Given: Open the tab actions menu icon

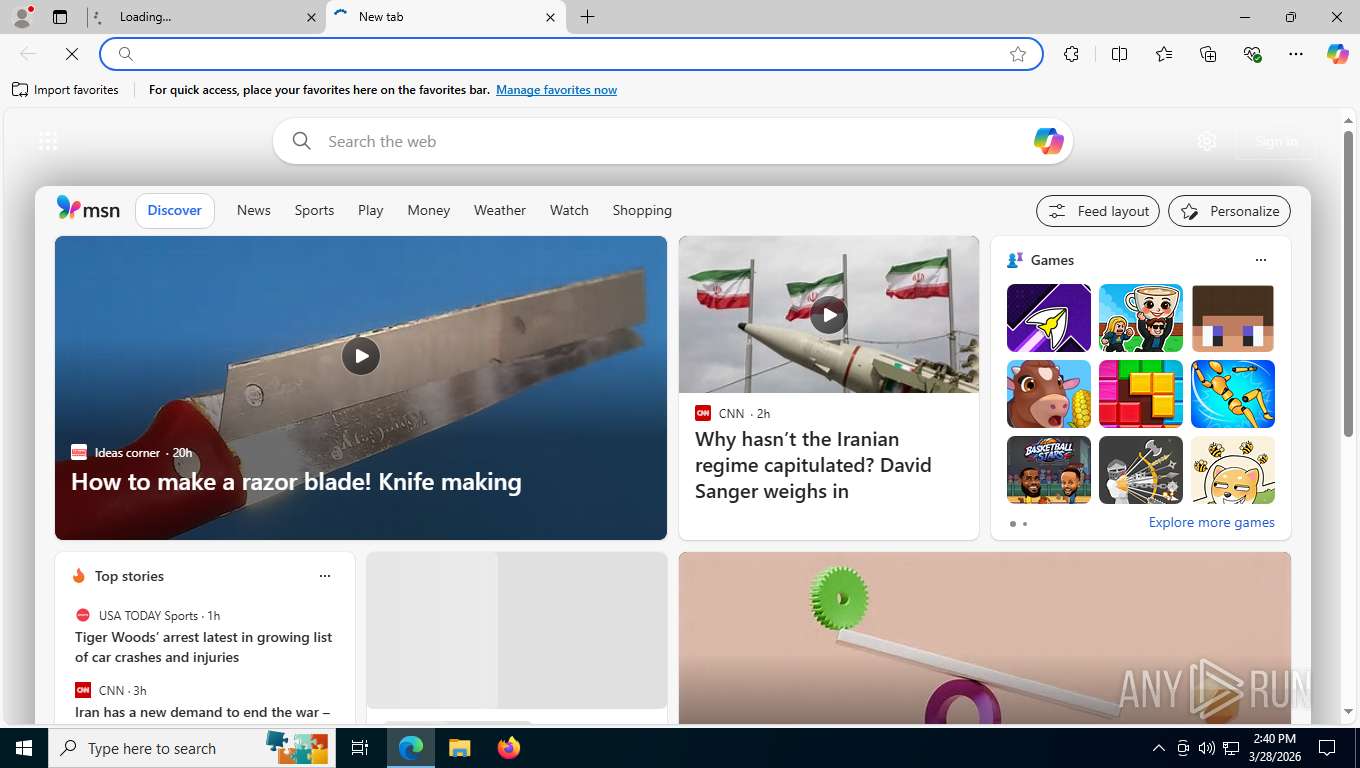Looking at the screenshot, I should [60, 17].
